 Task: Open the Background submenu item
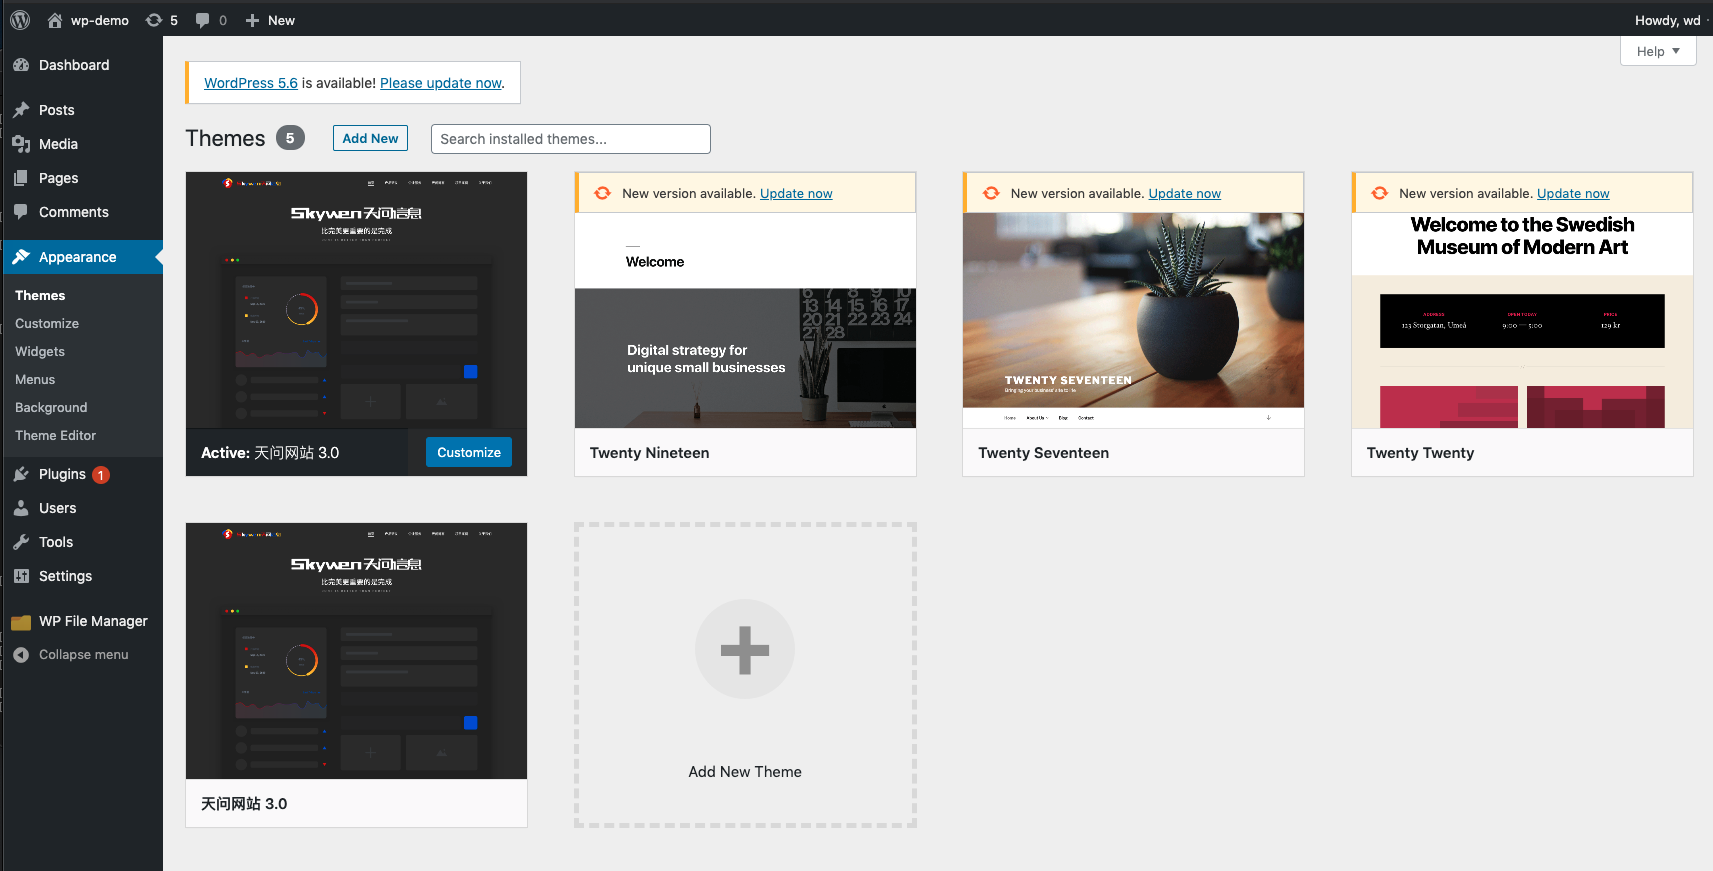tap(51, 407)
